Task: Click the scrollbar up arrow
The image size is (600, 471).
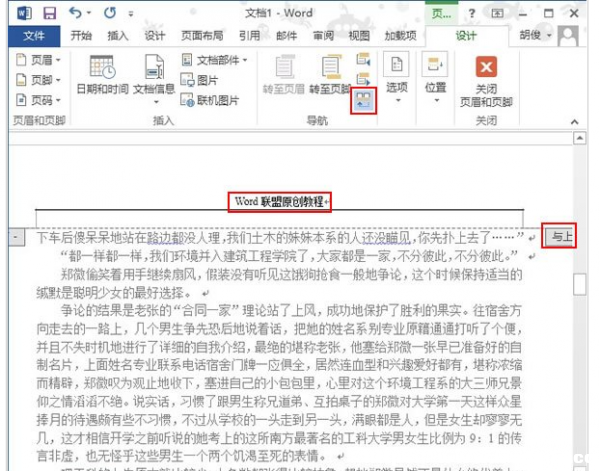Action: (x=580, y=138)
